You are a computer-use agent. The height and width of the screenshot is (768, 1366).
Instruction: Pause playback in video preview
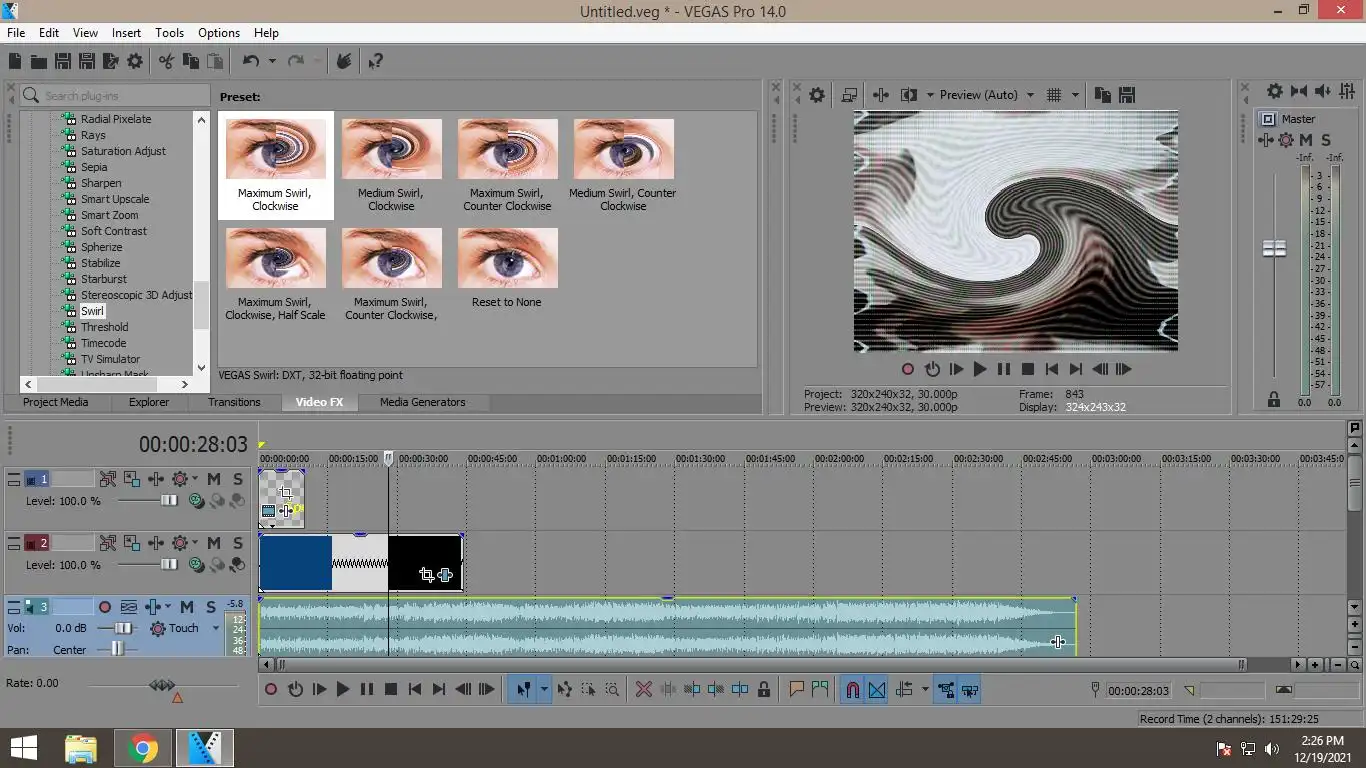click(1003, 369)
